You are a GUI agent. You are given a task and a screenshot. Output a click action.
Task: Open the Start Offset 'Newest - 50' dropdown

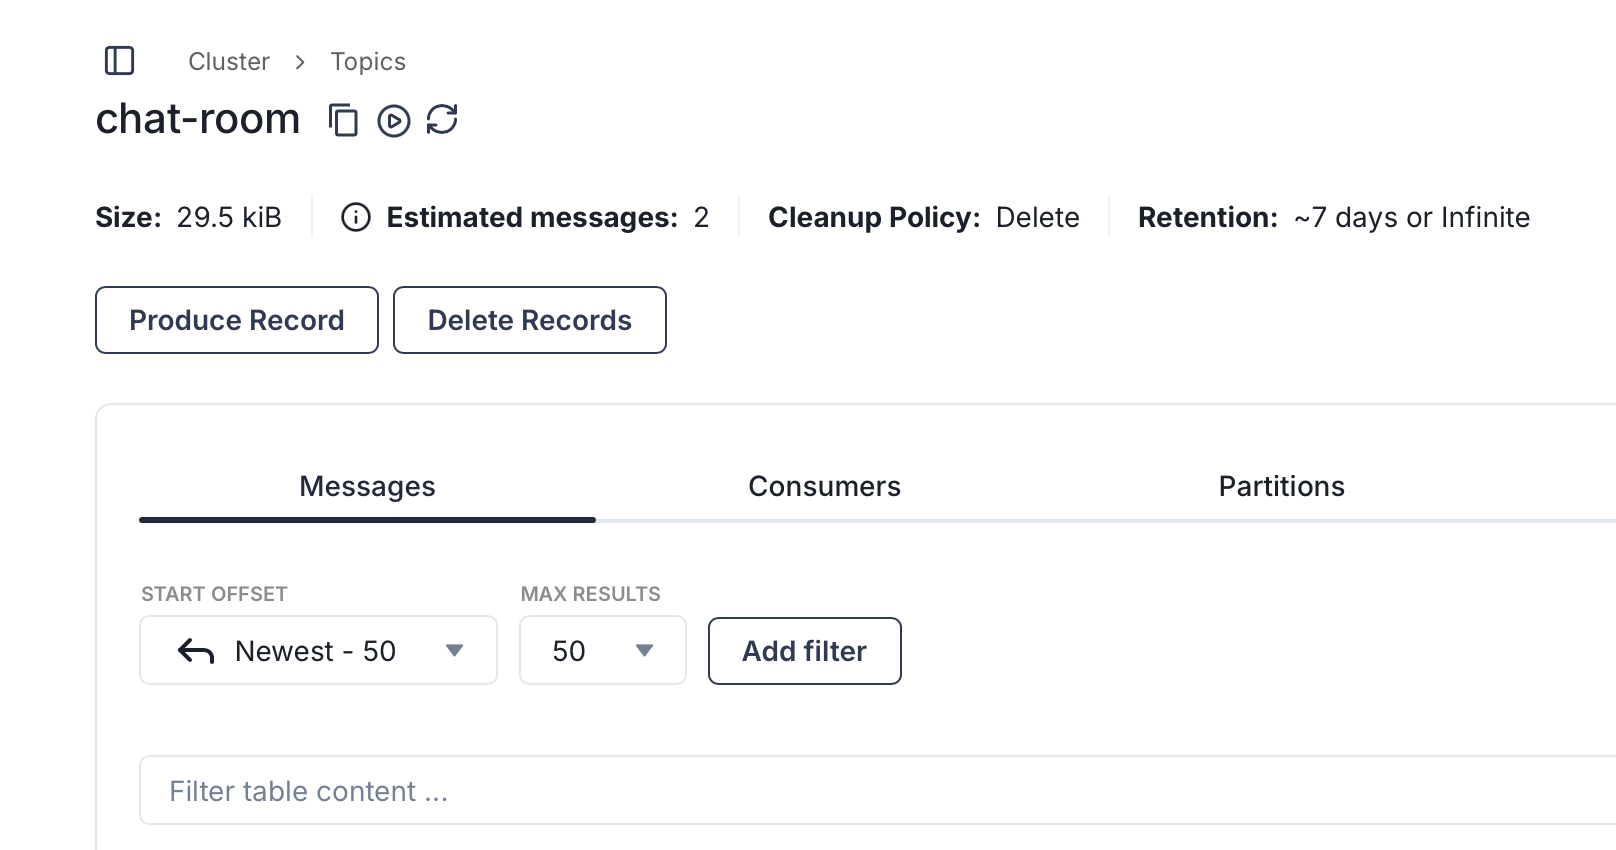315,651
